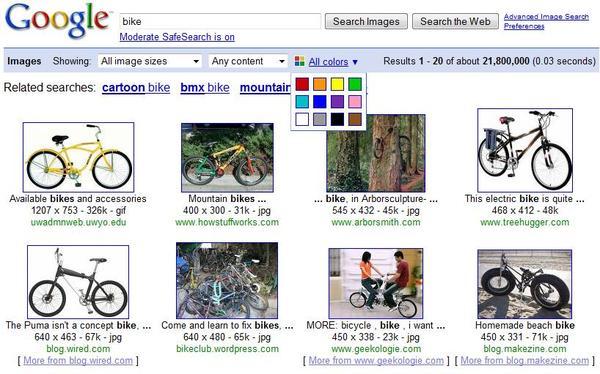
Task: Click the Search the Web button
Action: [455, 21]
